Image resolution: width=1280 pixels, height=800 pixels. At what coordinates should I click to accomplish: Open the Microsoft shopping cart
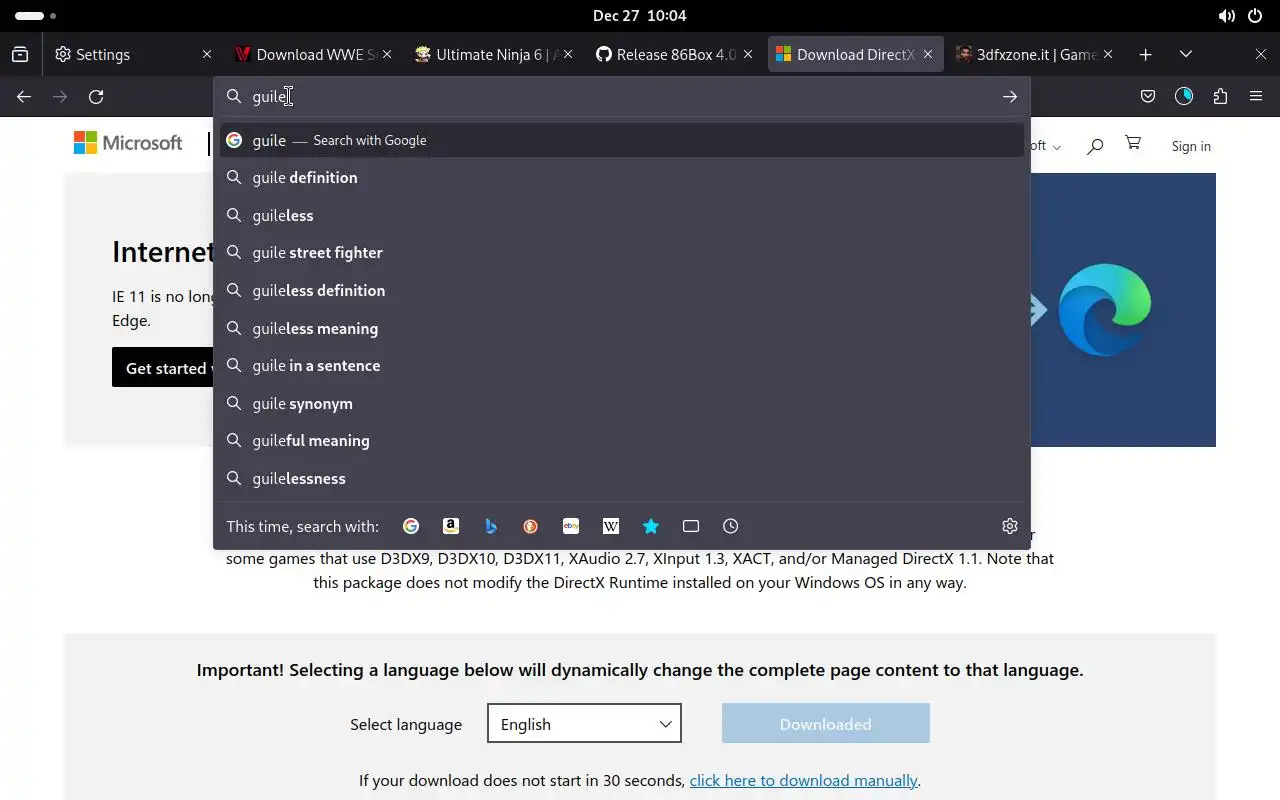pyautogui.click(x=1133, y=143)
